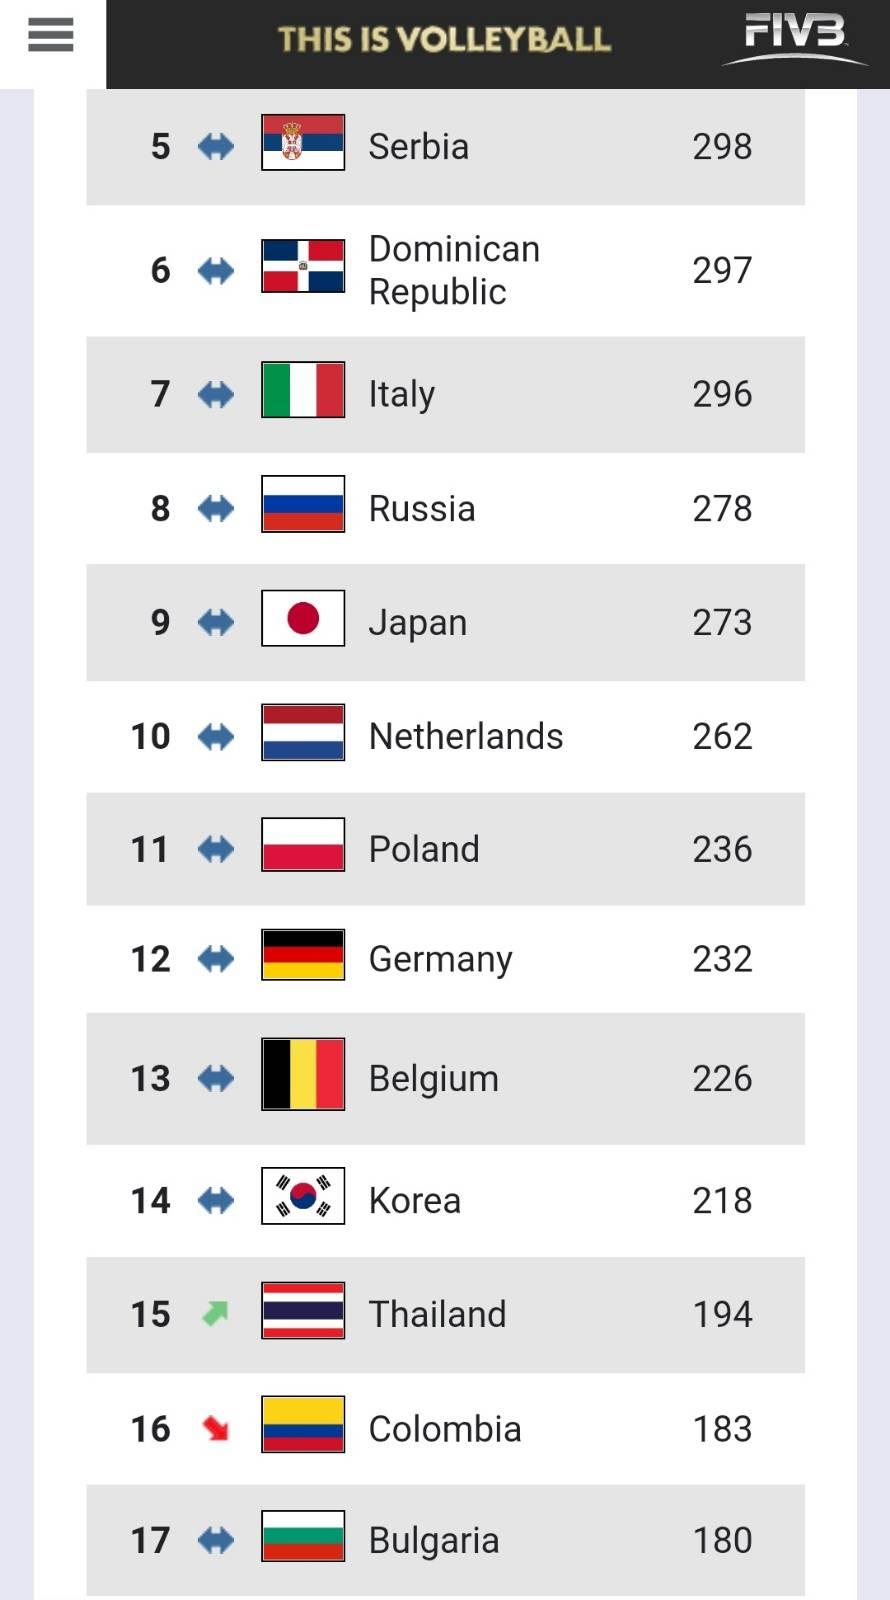Click Colombia's red down arrow
890x1600 pixels.
[215, 1428]
